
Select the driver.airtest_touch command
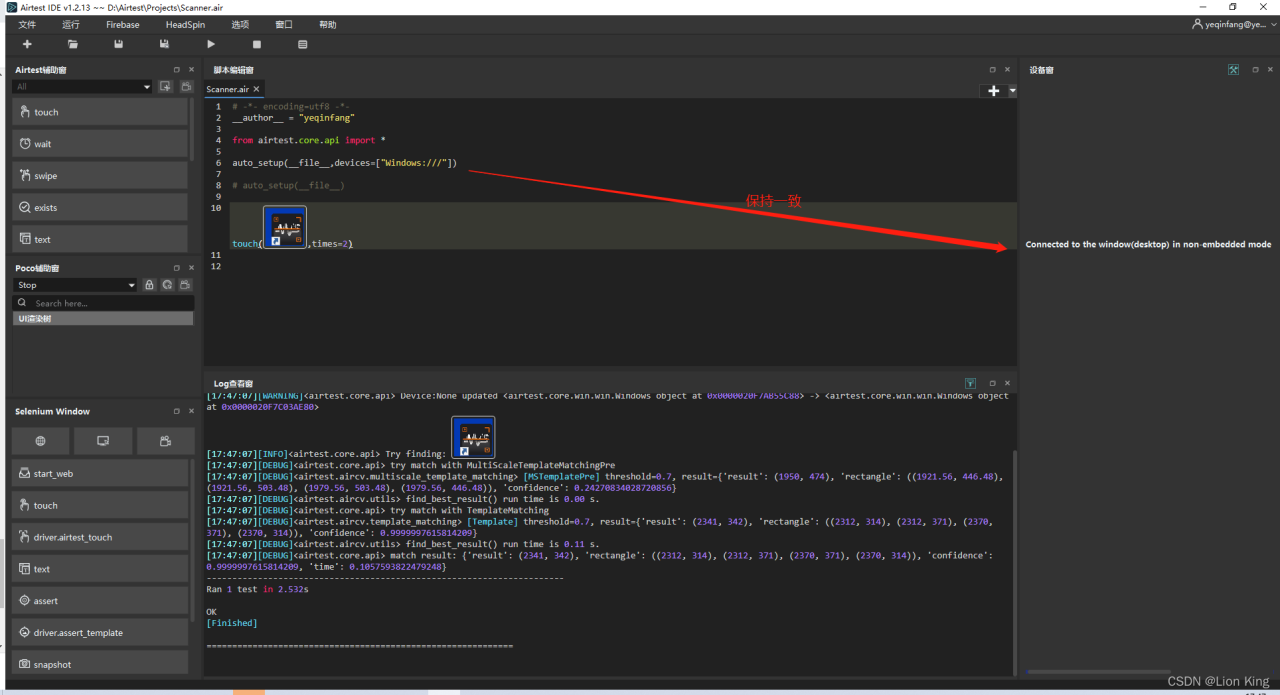point(100,537)
